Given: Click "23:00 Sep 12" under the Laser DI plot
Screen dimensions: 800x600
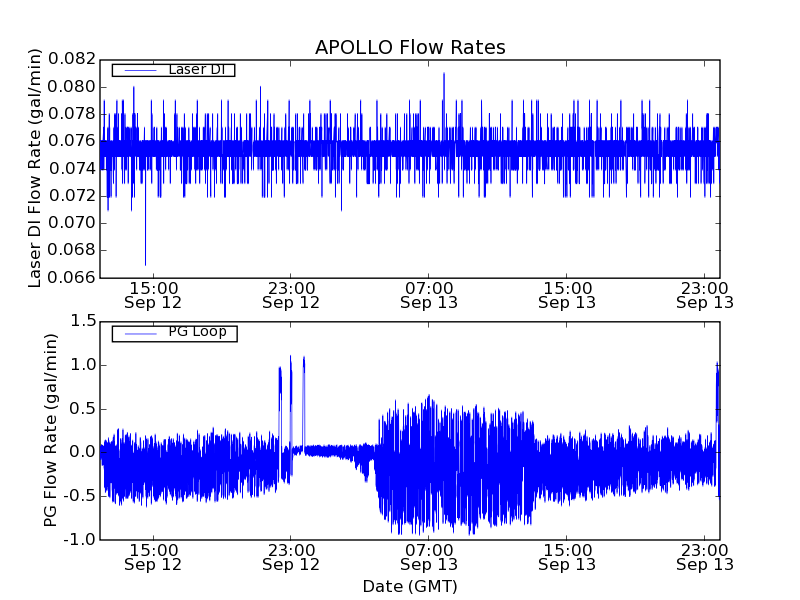Looking at the screenshot, I should (x=291, y=295).
